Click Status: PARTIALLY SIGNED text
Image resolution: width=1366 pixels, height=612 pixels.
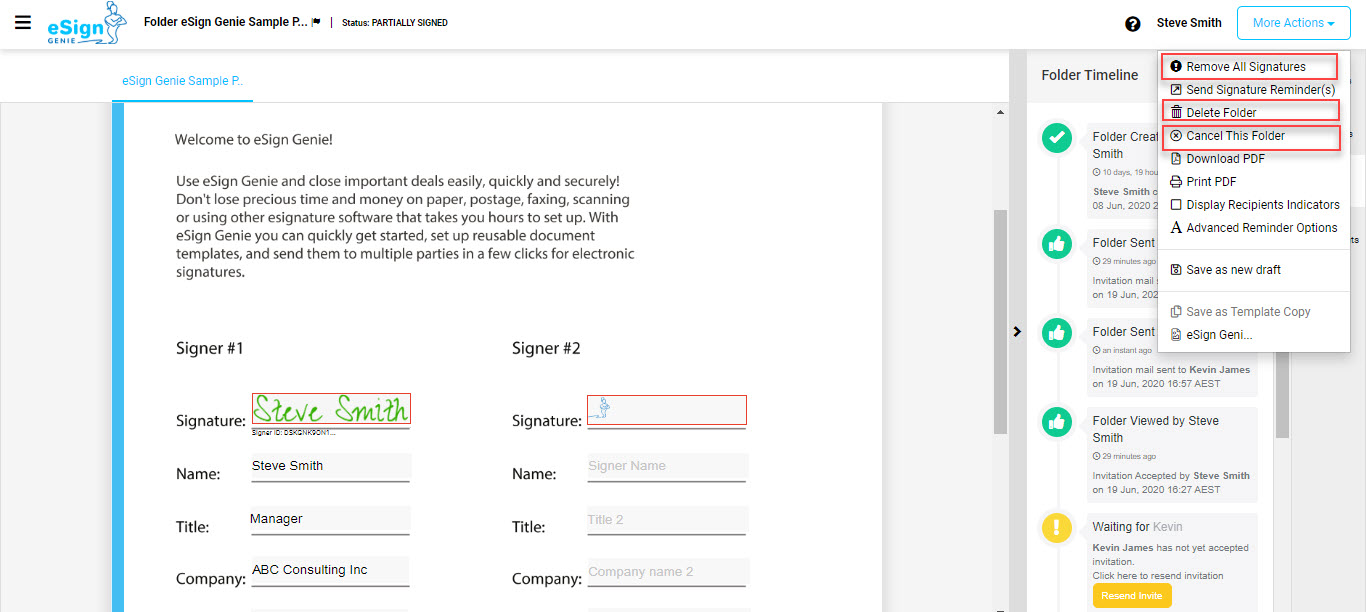point(395,22)
